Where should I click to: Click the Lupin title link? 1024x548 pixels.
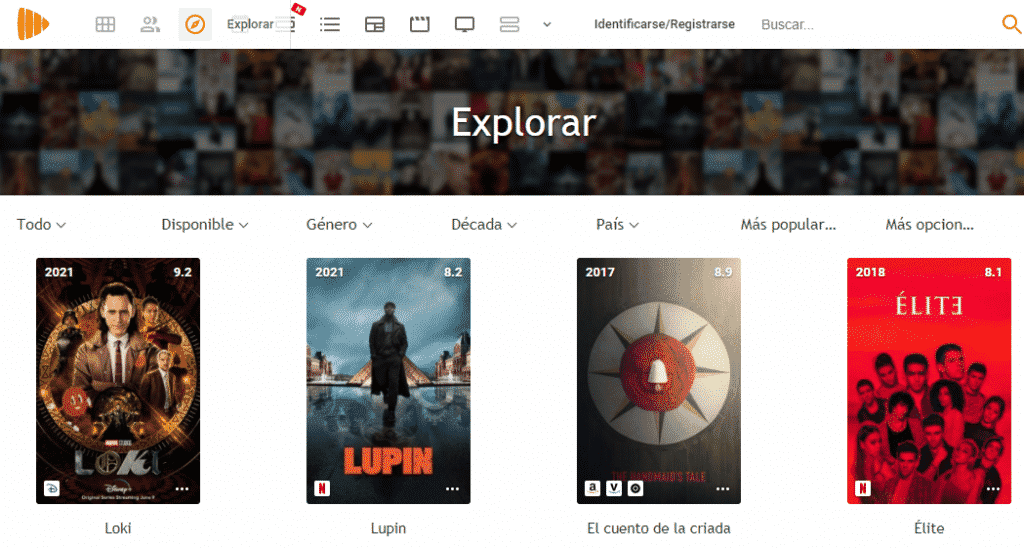(389, 528)
